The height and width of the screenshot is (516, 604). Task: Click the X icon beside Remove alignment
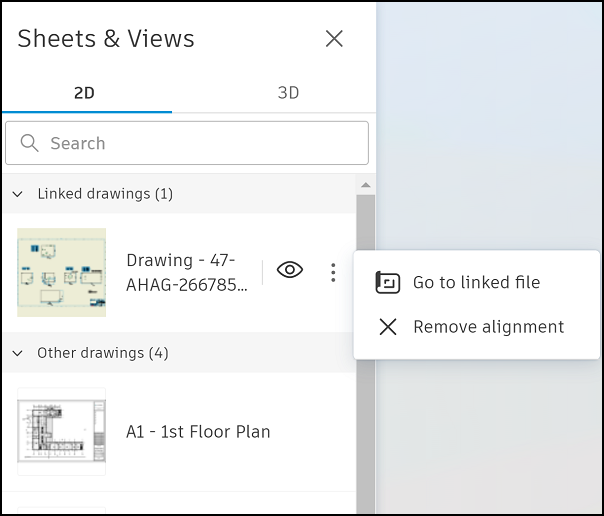(x=387, y=327)
